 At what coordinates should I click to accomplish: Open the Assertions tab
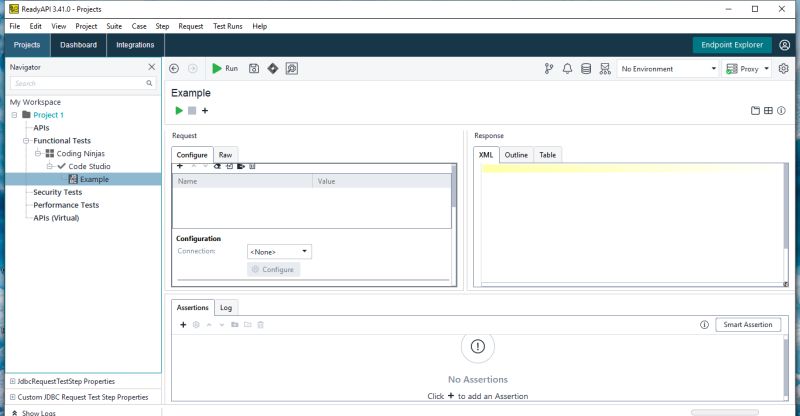[192, 307]
